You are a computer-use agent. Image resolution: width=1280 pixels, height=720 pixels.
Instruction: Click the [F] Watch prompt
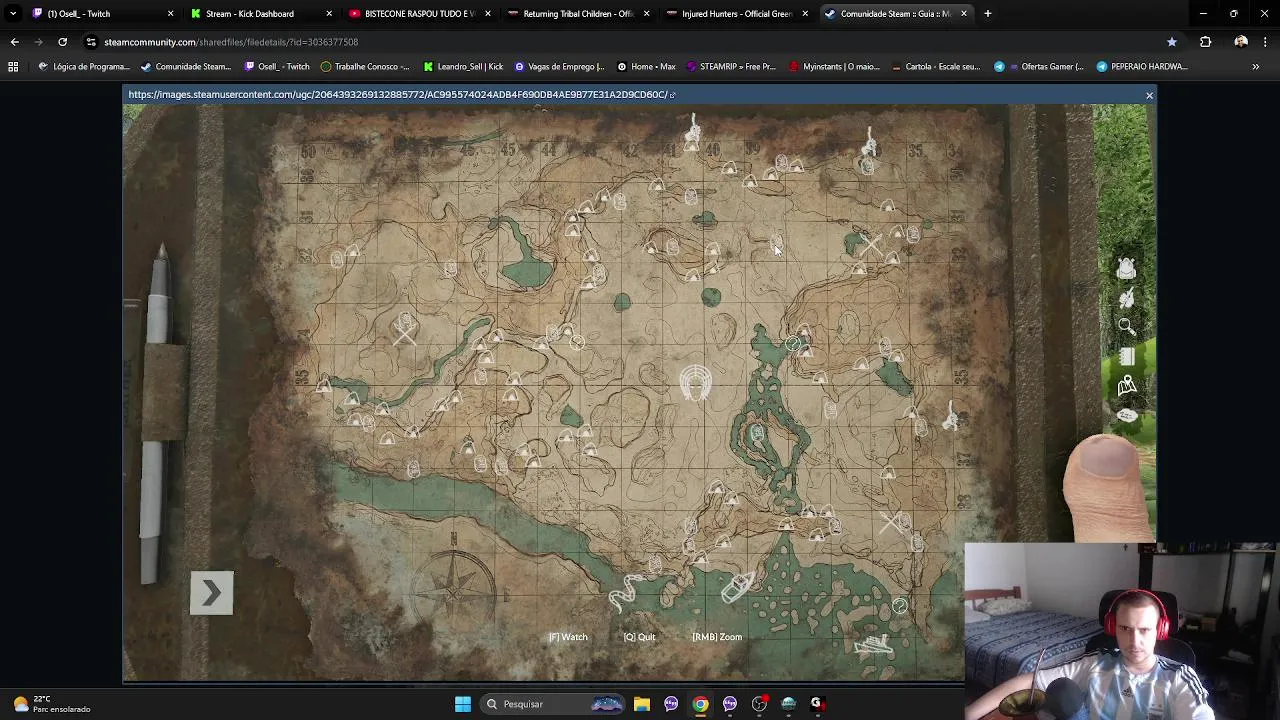pos(568,637)
